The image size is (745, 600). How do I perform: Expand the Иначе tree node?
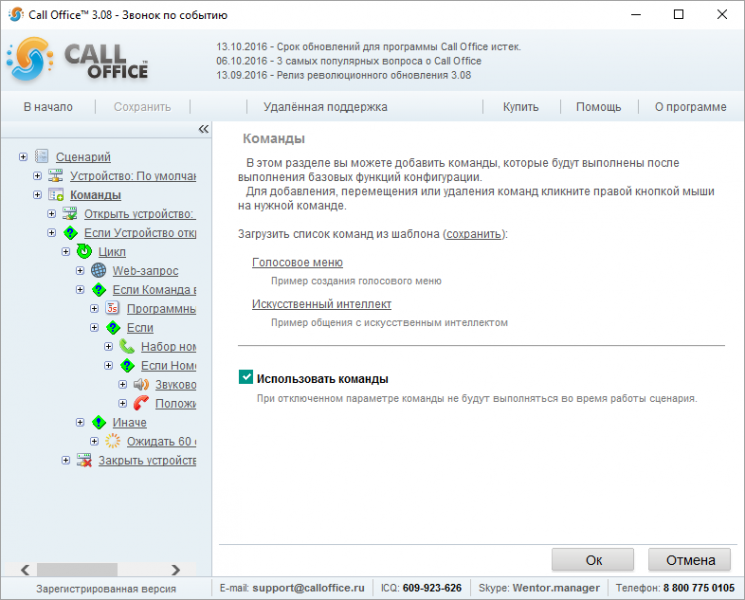pos(80,422)
